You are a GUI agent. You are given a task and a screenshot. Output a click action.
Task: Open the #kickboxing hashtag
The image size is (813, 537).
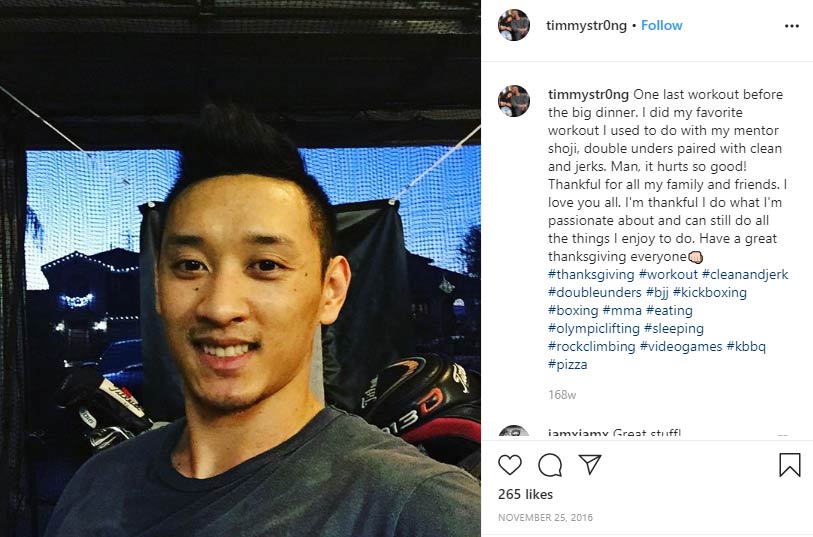click(710, 292)
